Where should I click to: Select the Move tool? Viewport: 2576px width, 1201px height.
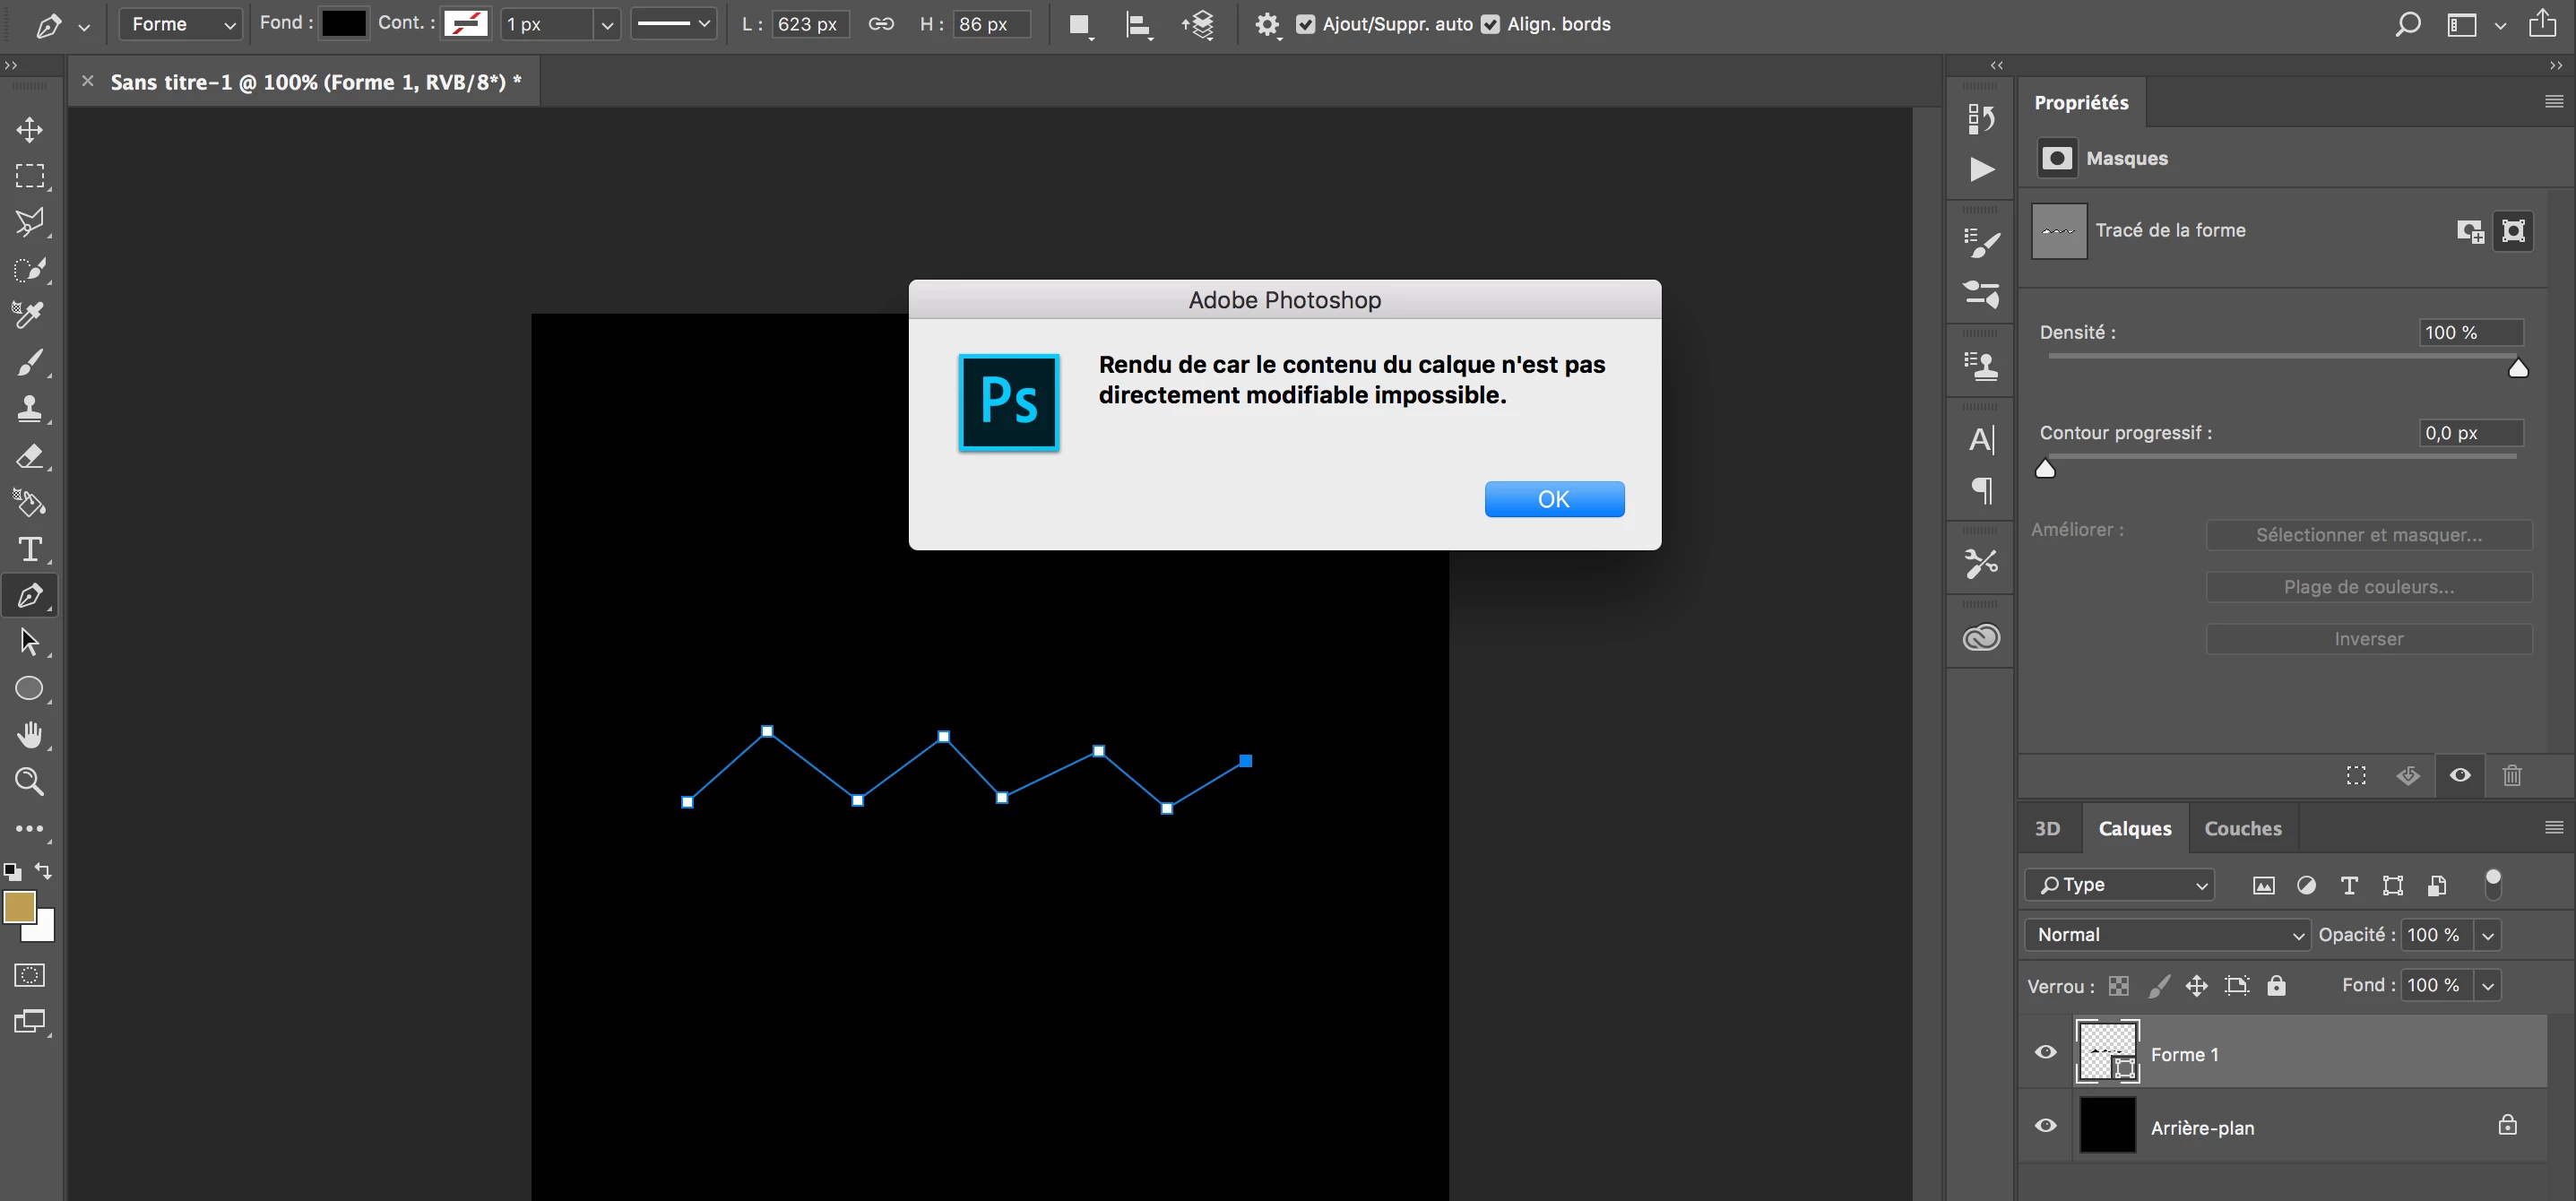29,130
